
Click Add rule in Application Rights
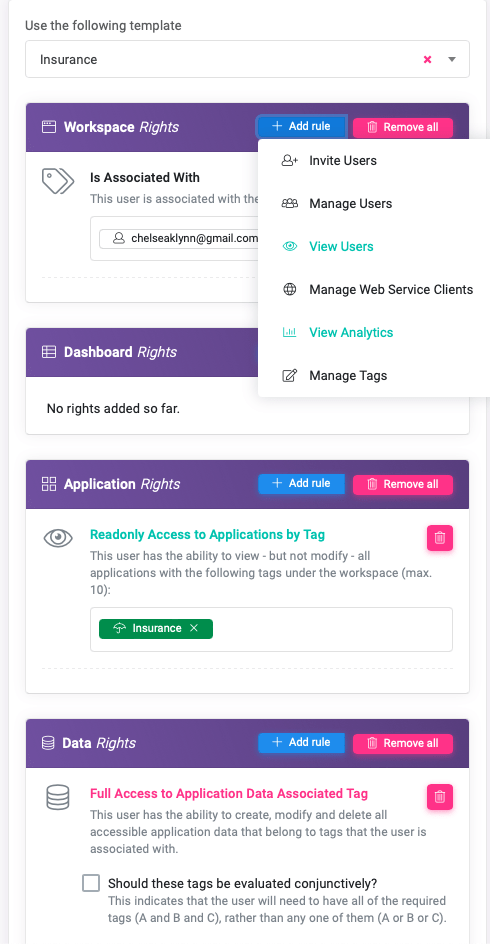[302, 483]
